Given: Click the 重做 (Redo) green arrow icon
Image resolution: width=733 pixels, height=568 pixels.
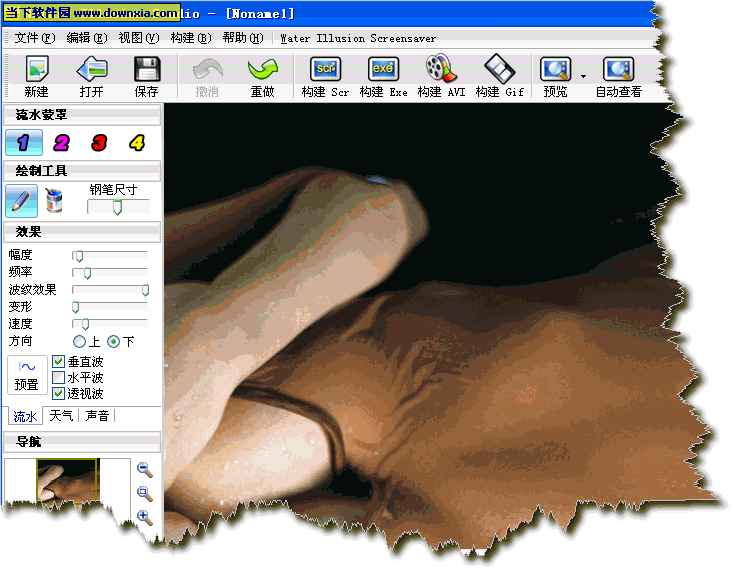Looking at the screenshot, I should (x=262, y=70).
